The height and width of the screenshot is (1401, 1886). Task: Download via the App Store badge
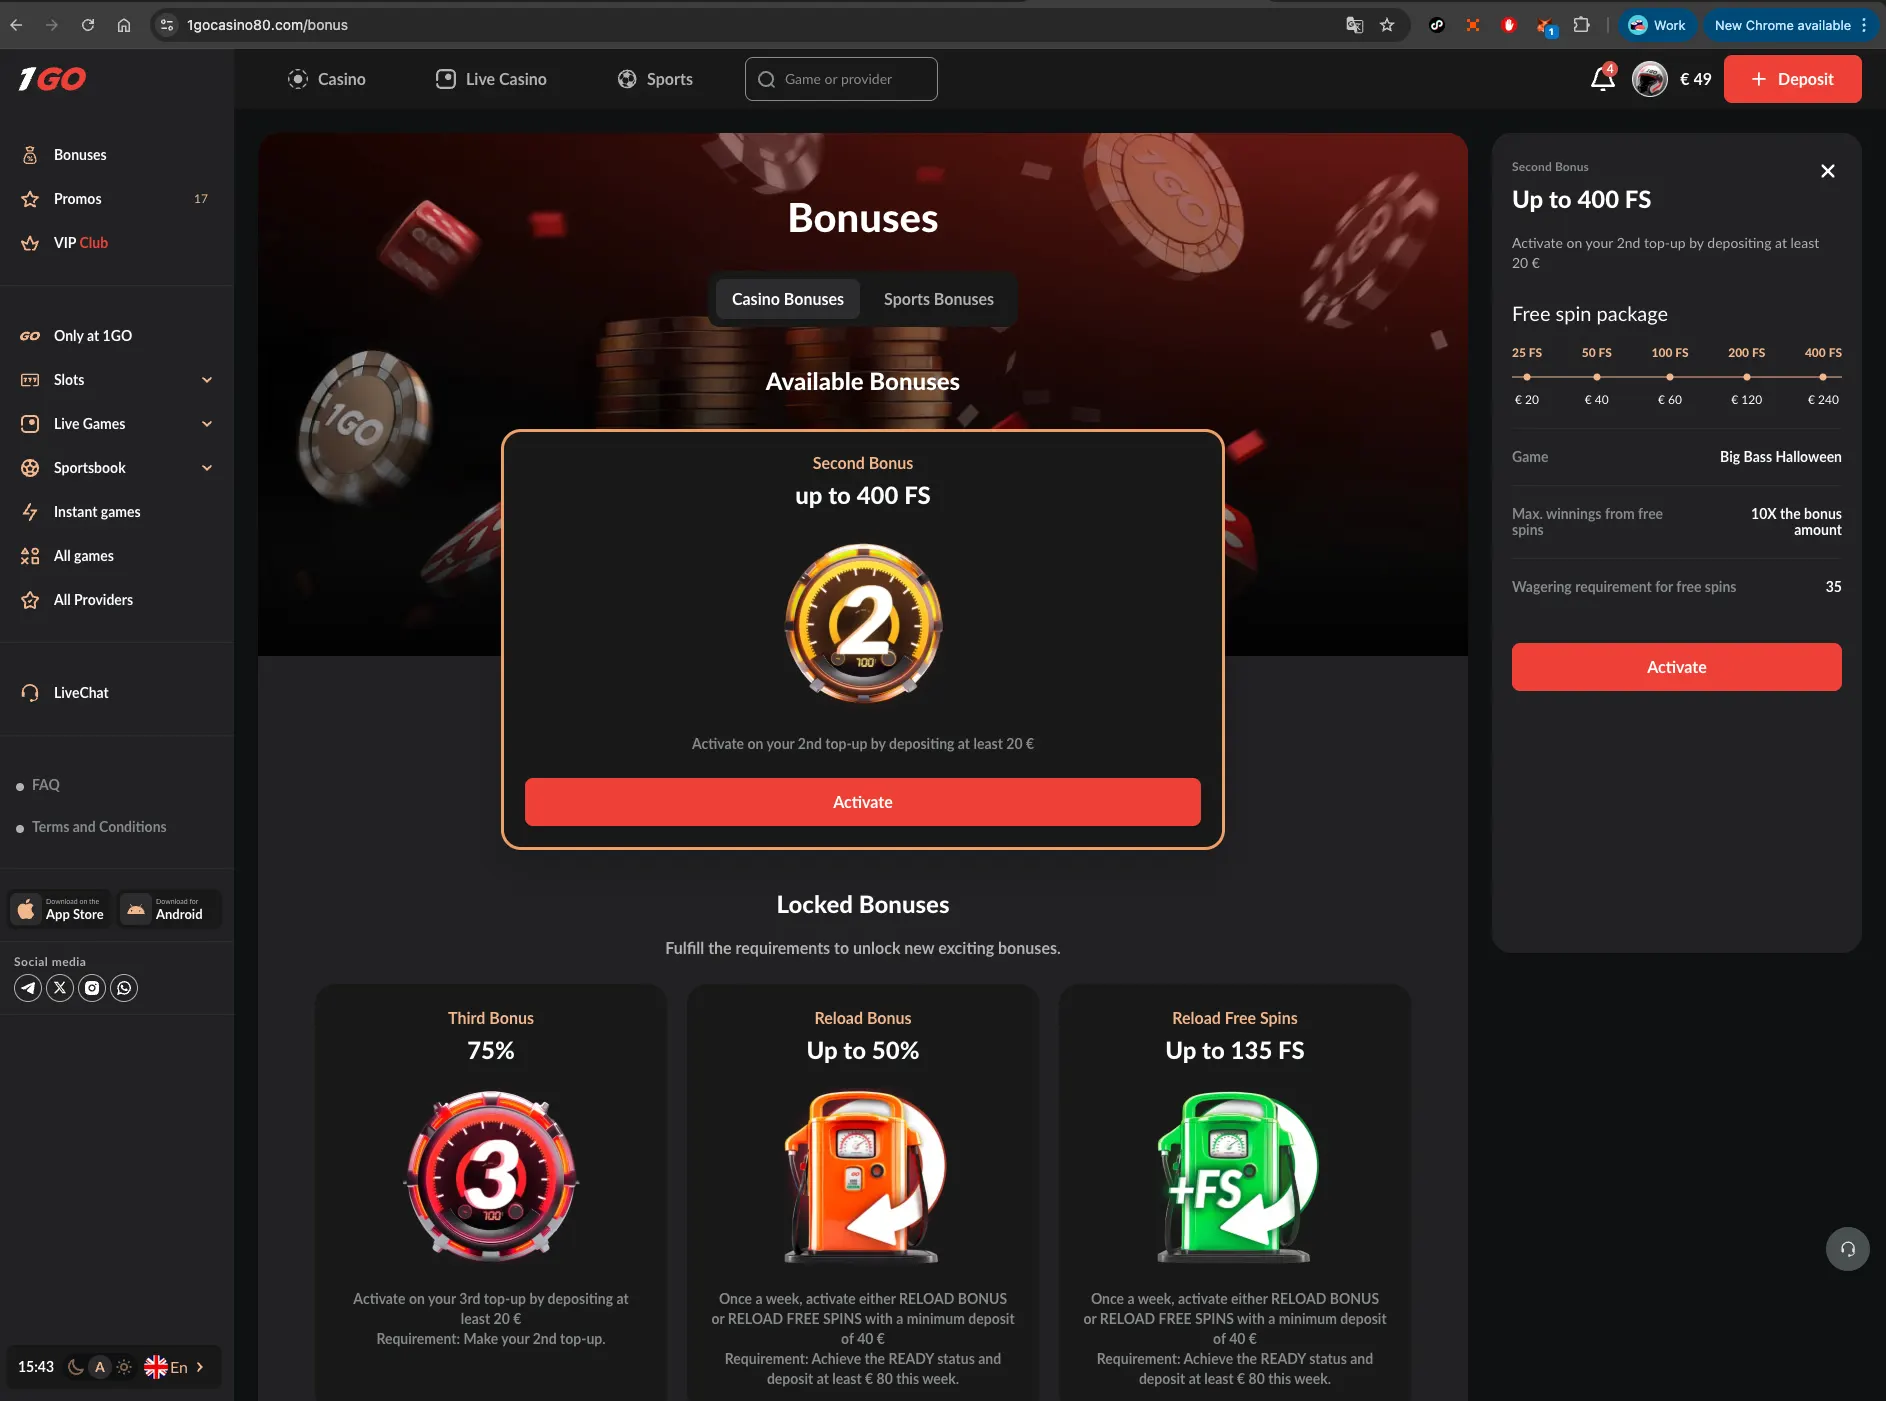click(x=62, y=908)
